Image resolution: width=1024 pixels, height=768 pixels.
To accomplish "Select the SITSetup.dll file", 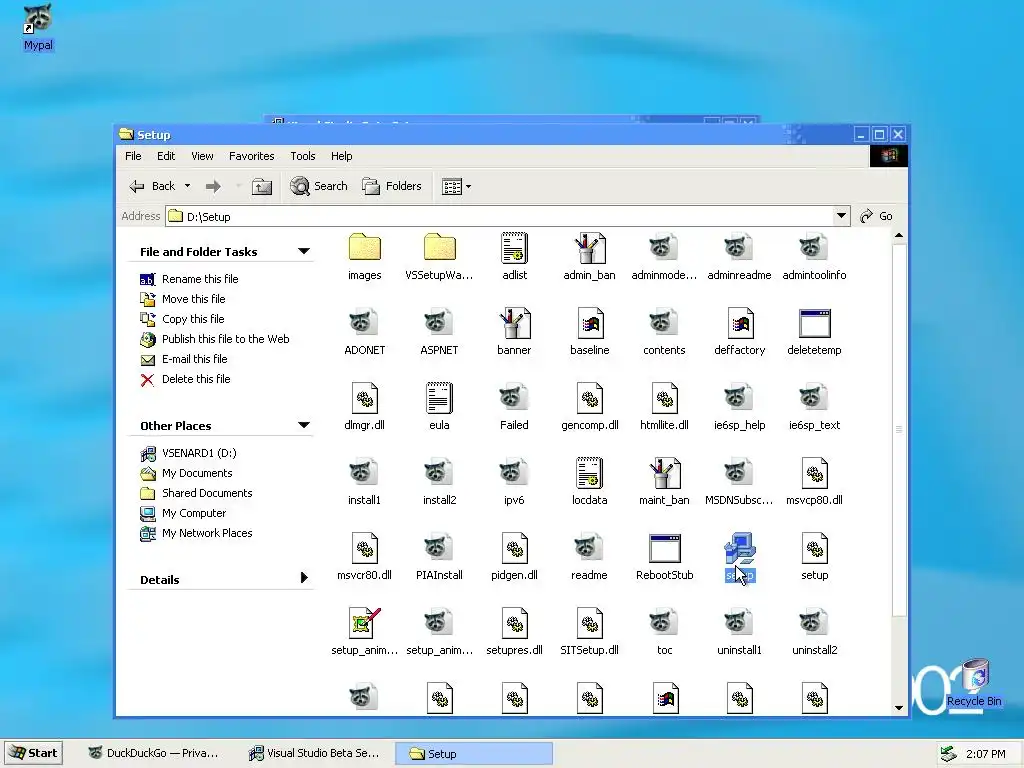I will 590,623.
